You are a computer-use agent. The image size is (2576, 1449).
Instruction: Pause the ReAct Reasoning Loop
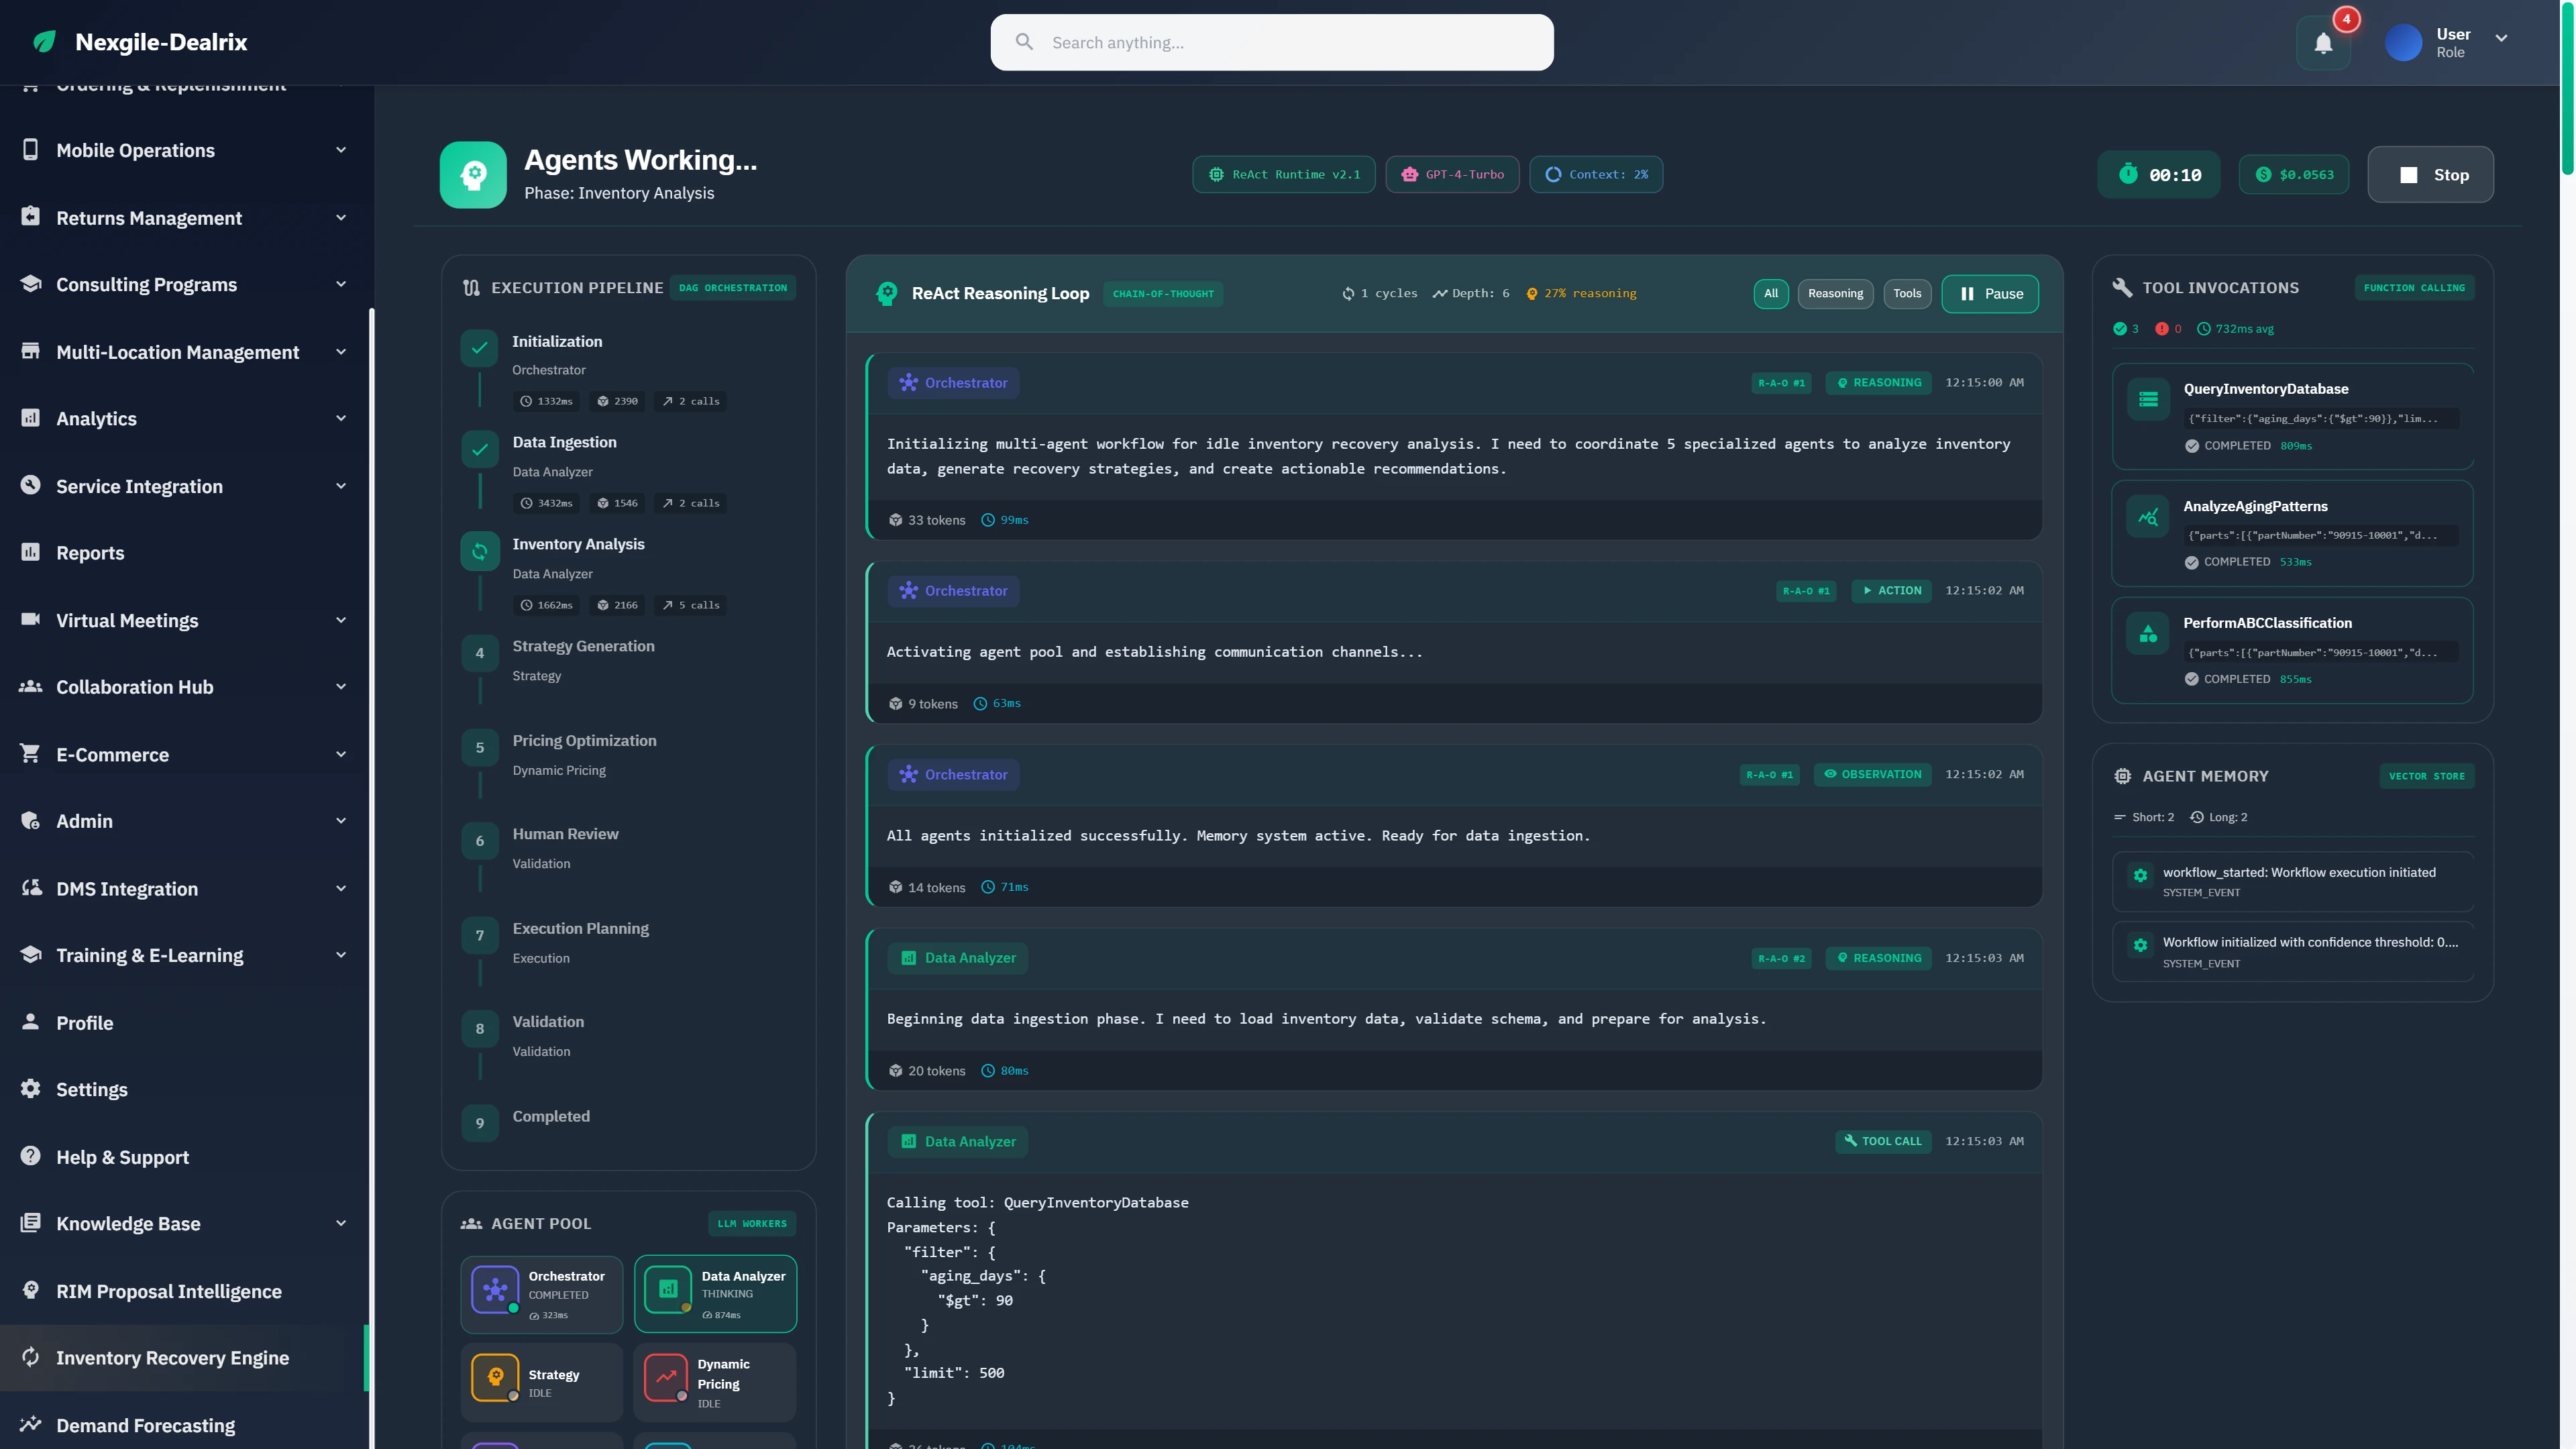tap(1989, 293)
